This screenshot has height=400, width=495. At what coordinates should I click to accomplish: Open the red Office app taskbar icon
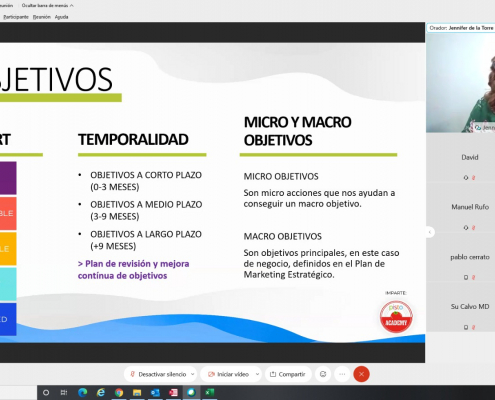click(x=173, y=393)
